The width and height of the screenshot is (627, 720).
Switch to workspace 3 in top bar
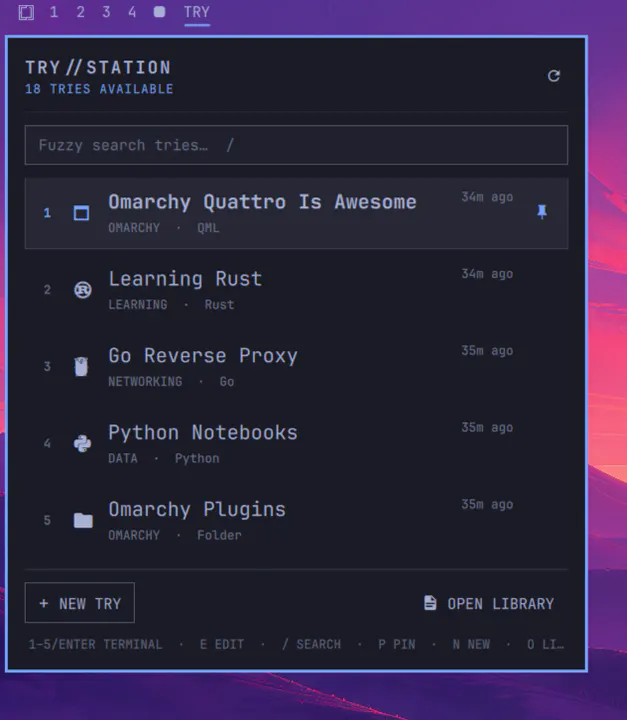point(106,12)
